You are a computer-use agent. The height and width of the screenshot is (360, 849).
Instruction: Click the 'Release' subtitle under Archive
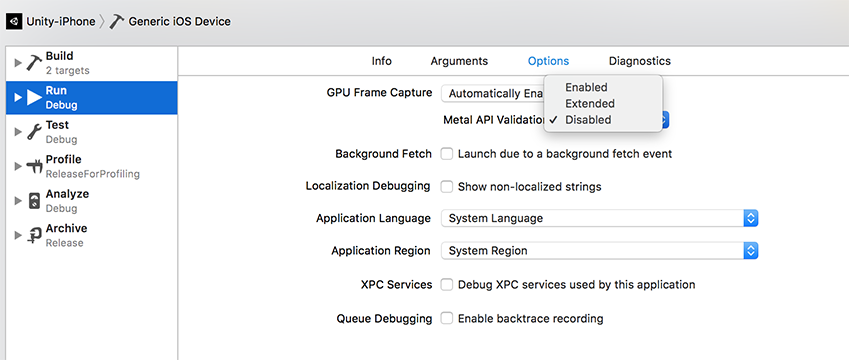(64, 243)
